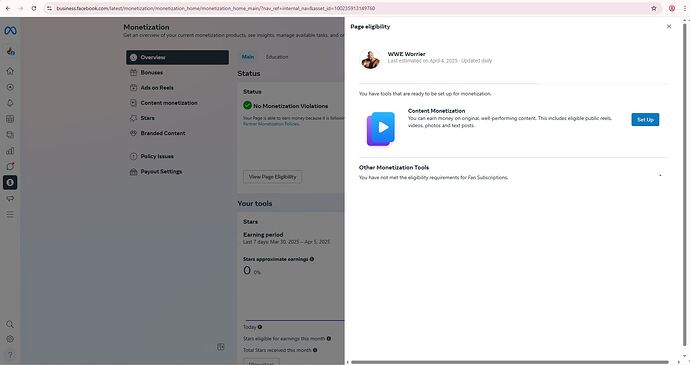The image size is (690, 365).
Task: Open notifications bell in left sidebar
Action: pyautogui.click(x=10, y=103)
